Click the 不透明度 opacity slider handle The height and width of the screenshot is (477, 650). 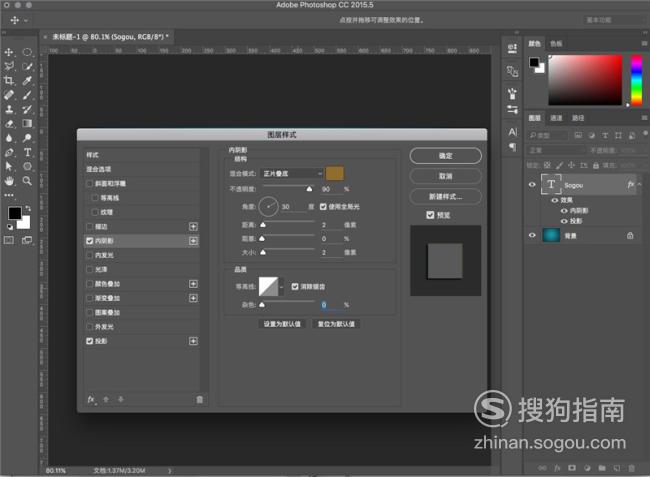309,189
